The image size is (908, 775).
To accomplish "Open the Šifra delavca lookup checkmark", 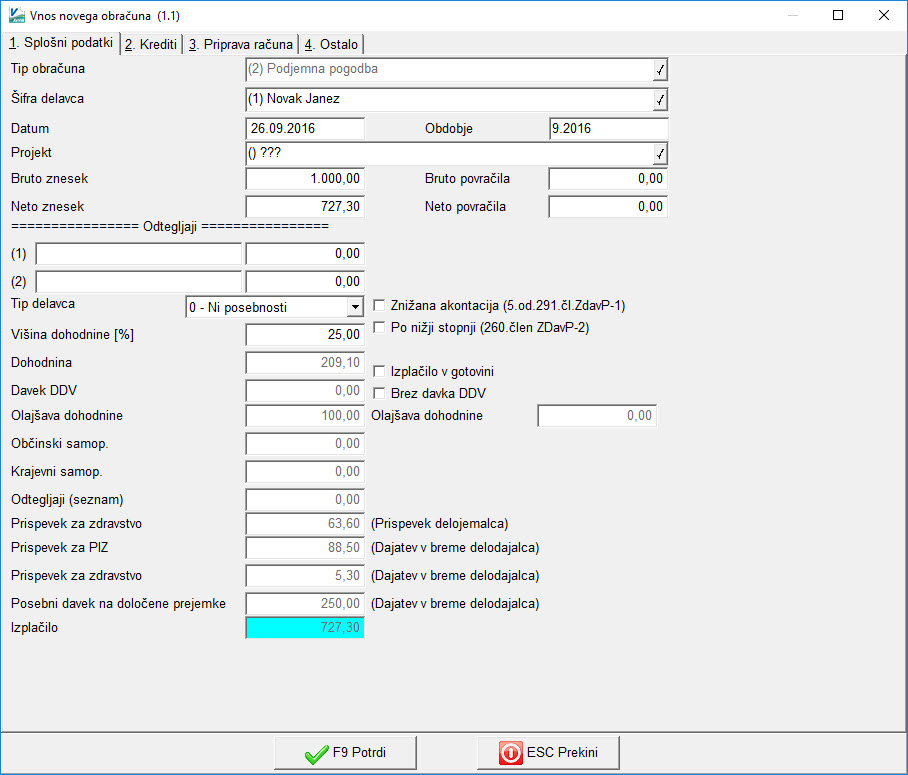I will [x=660, y=100].
